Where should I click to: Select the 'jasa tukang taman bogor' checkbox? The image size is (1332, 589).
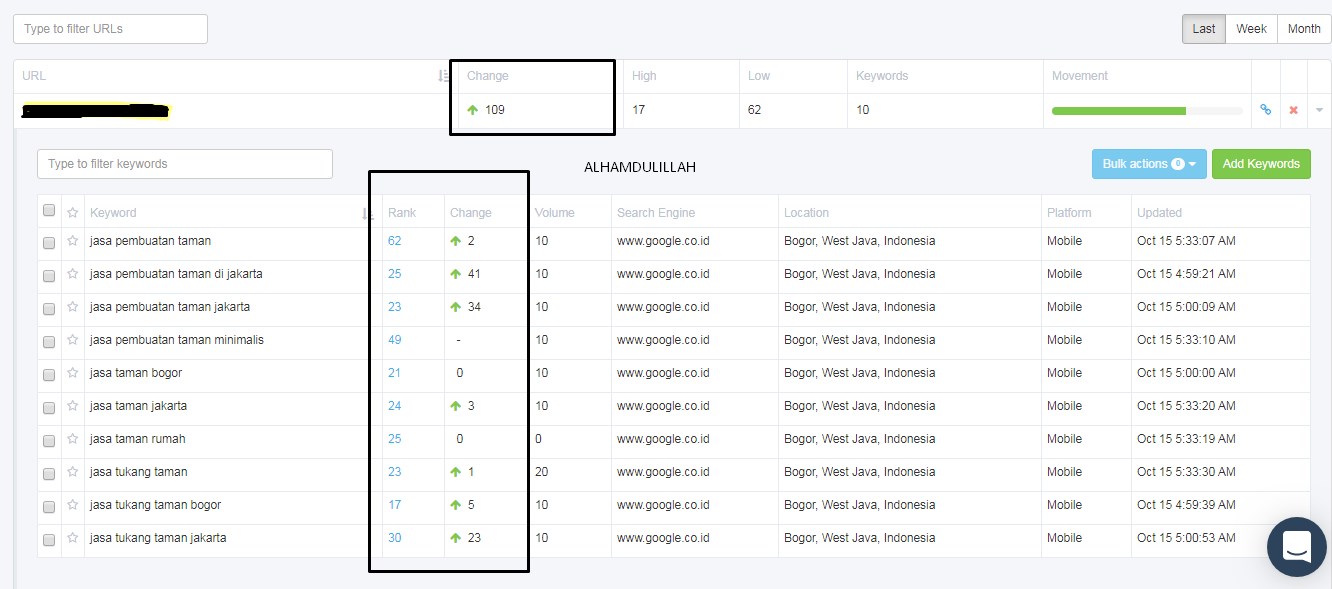click(49, 506)
